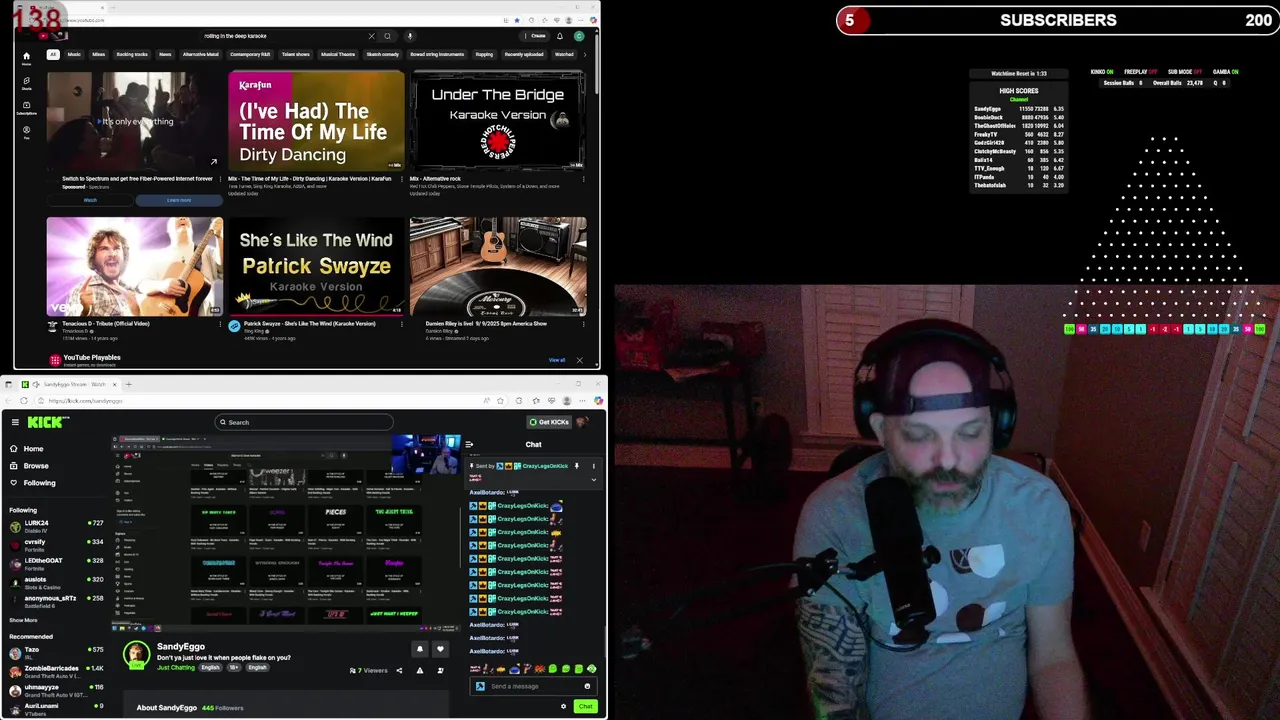Click the YouTube search magnifier button
Screen dimensions: 1280x720
coord(388,36)
